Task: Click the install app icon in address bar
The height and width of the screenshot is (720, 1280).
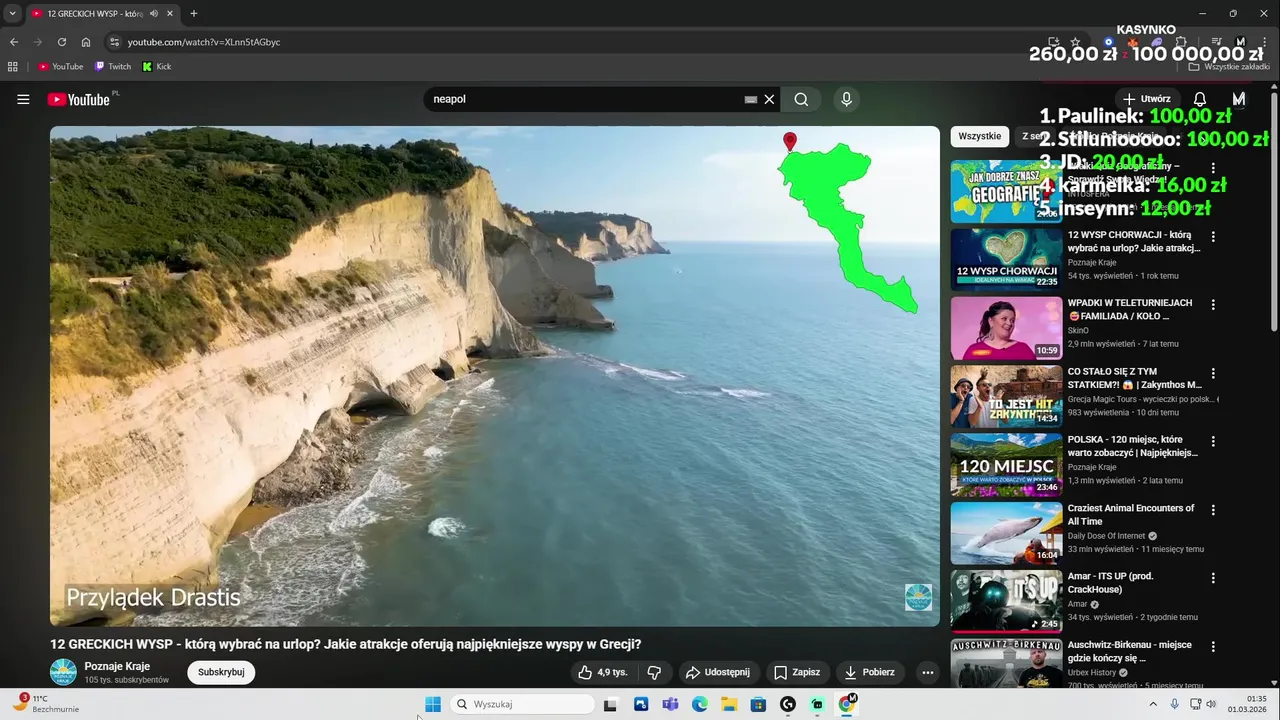Action: tap(1053, 42)
